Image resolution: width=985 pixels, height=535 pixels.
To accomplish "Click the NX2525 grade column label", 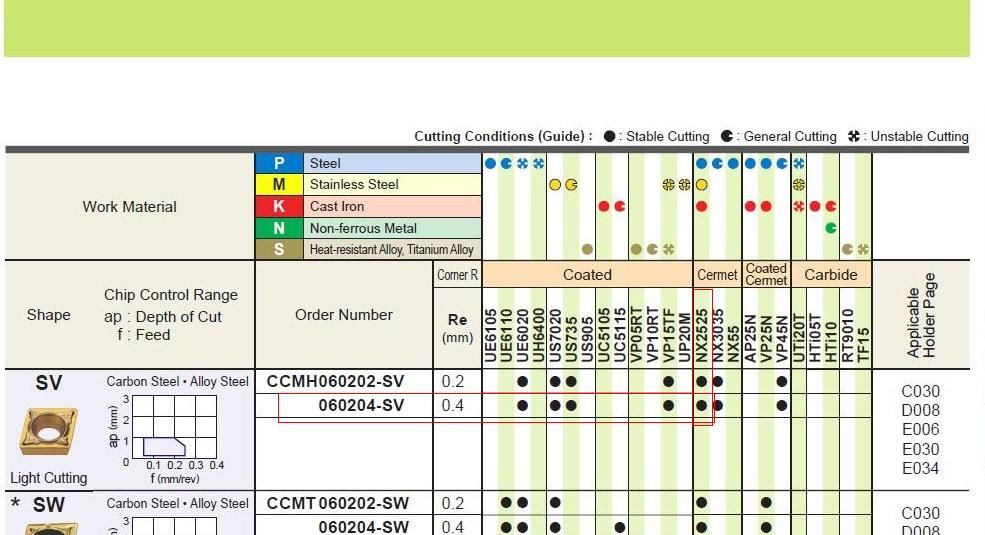I will pos(702,335).
